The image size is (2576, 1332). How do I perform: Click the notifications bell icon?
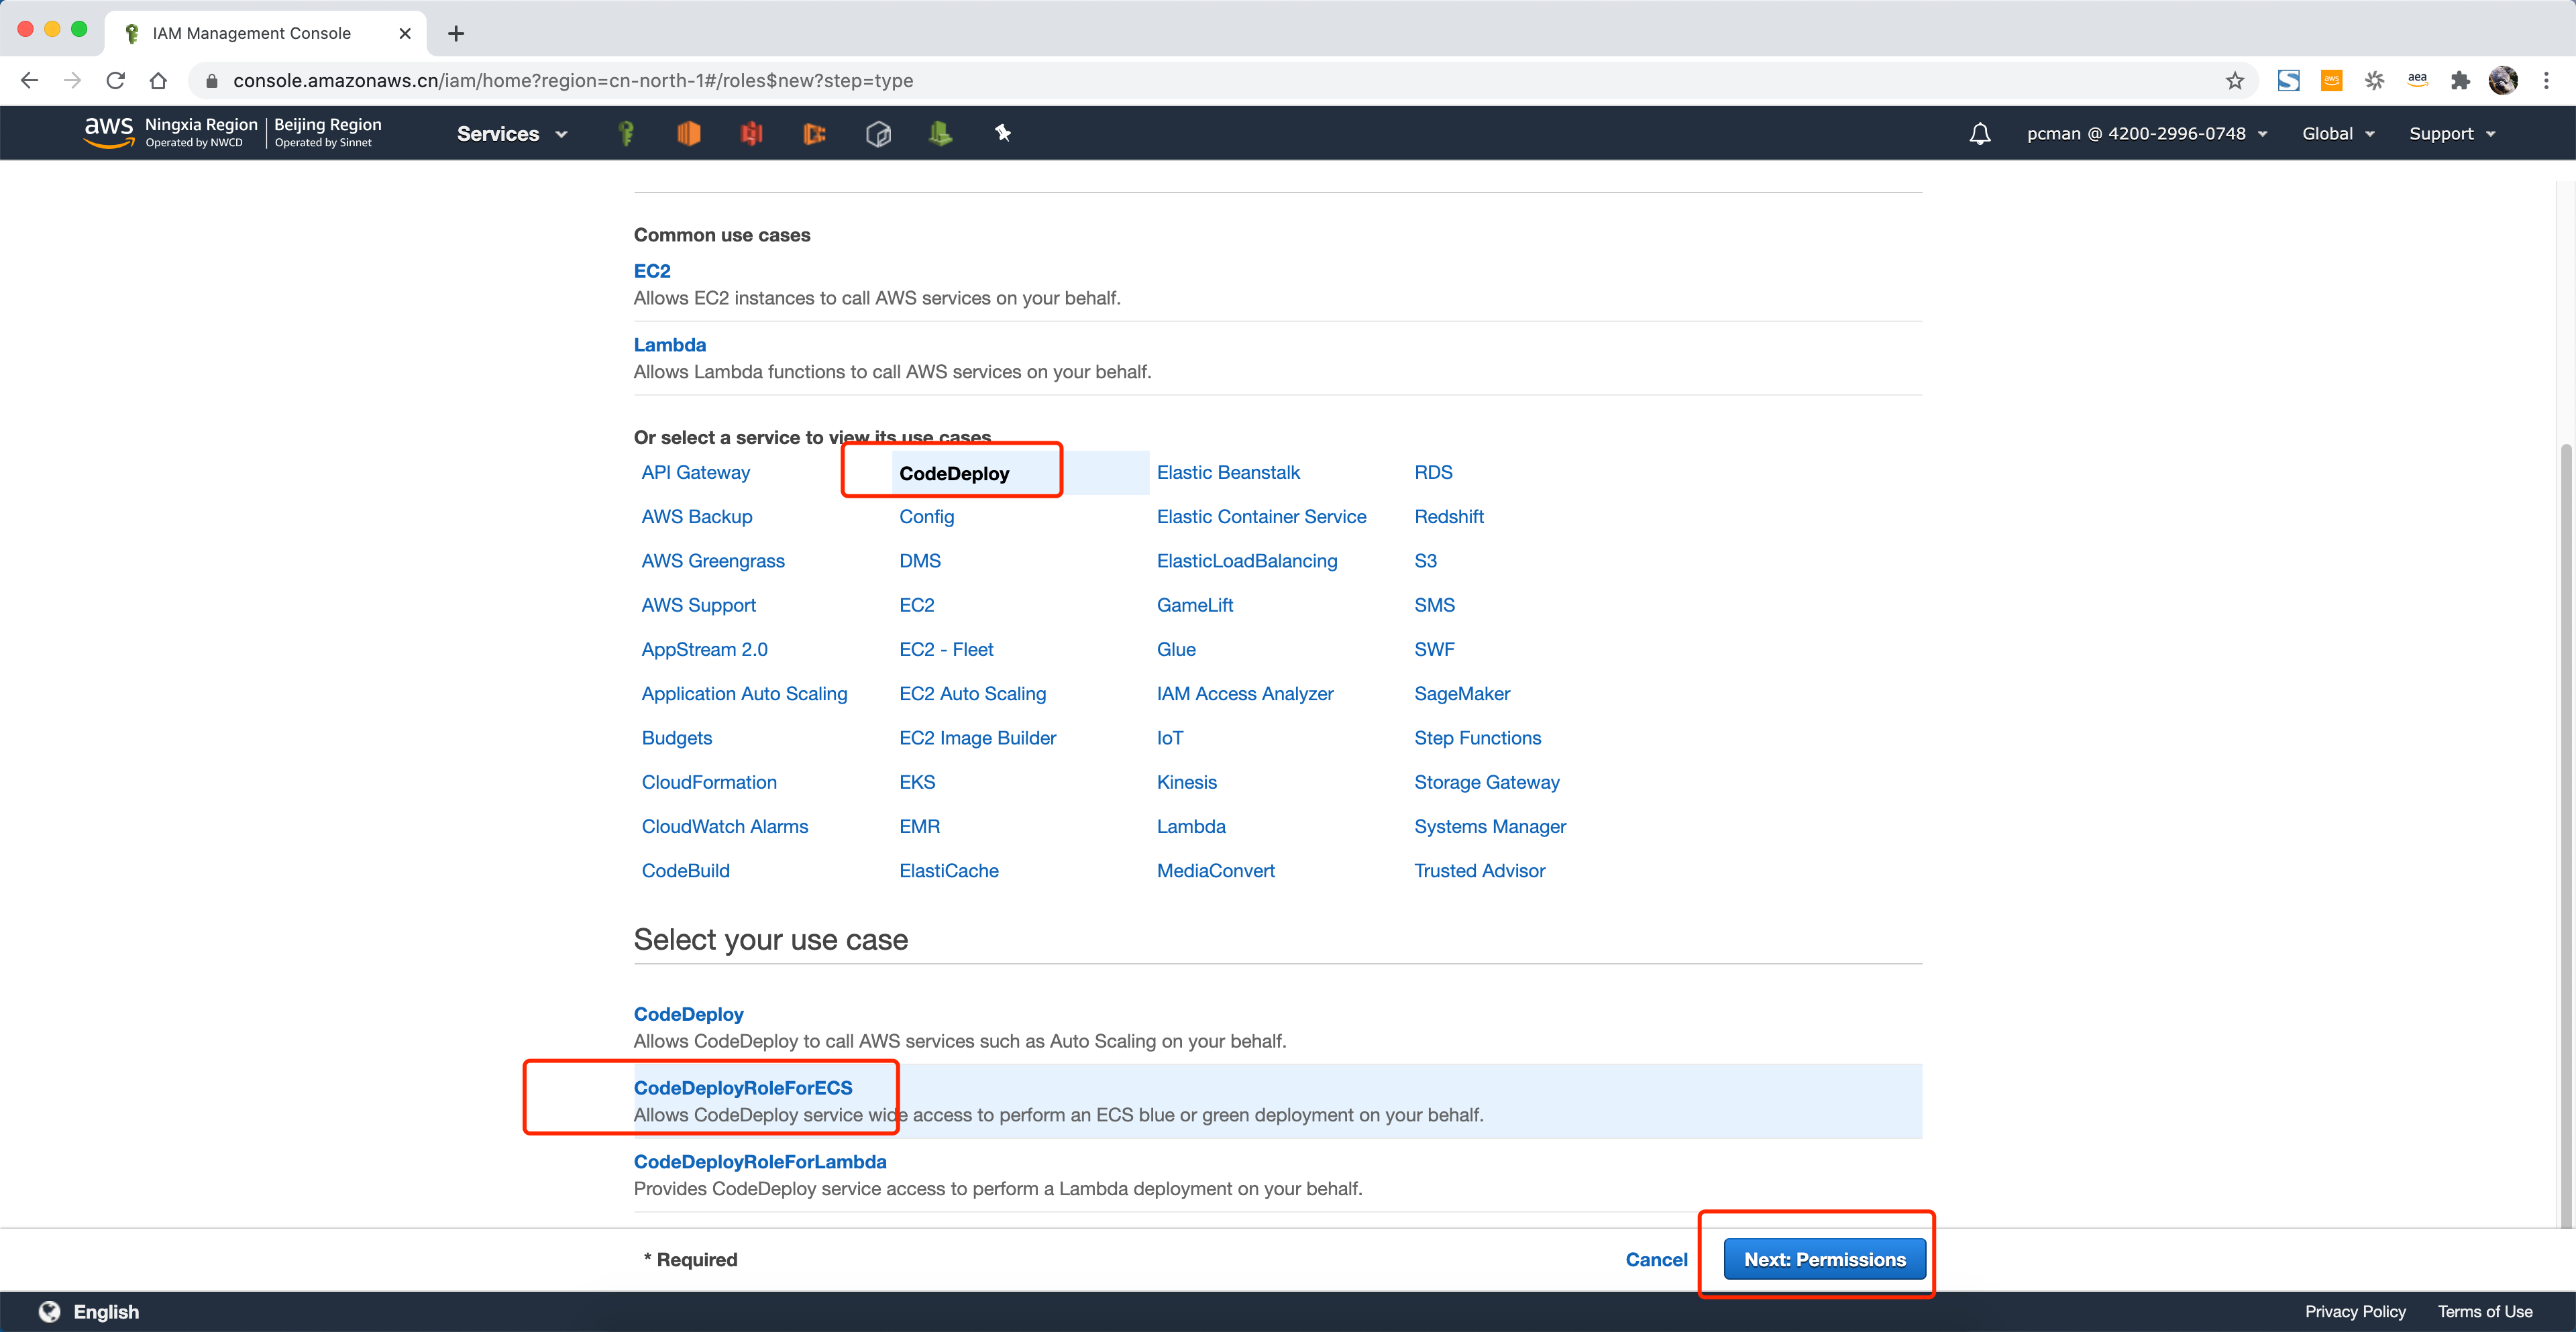(1980, 133)
